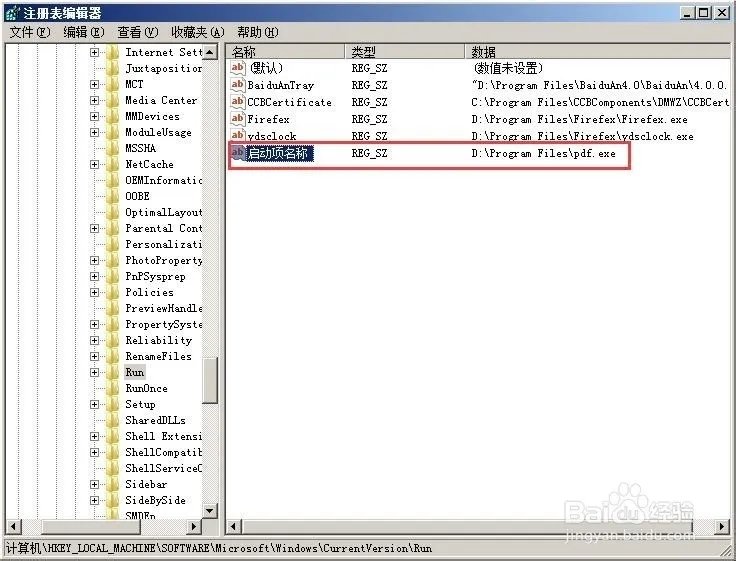Expand the Parental Controls key
The height and width of the screenshot is (561, 736).
coord(94,228)
